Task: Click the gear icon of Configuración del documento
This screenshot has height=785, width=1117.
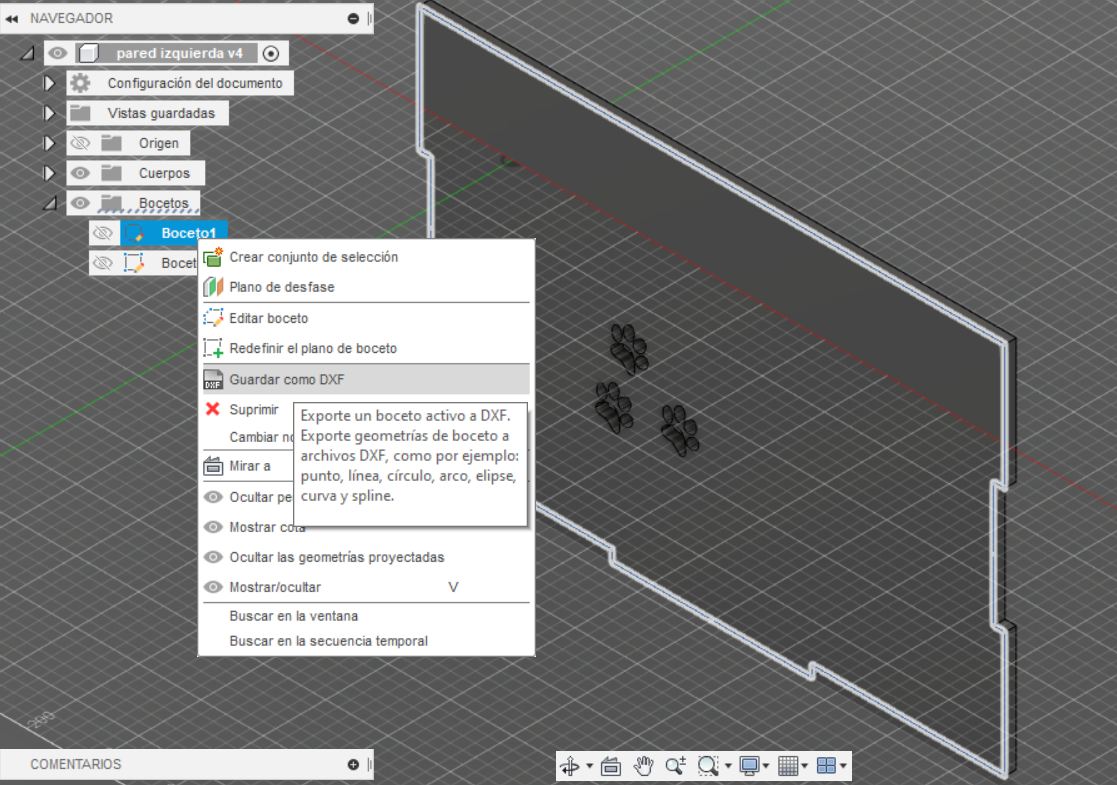Action: click(x=80, y=83)
